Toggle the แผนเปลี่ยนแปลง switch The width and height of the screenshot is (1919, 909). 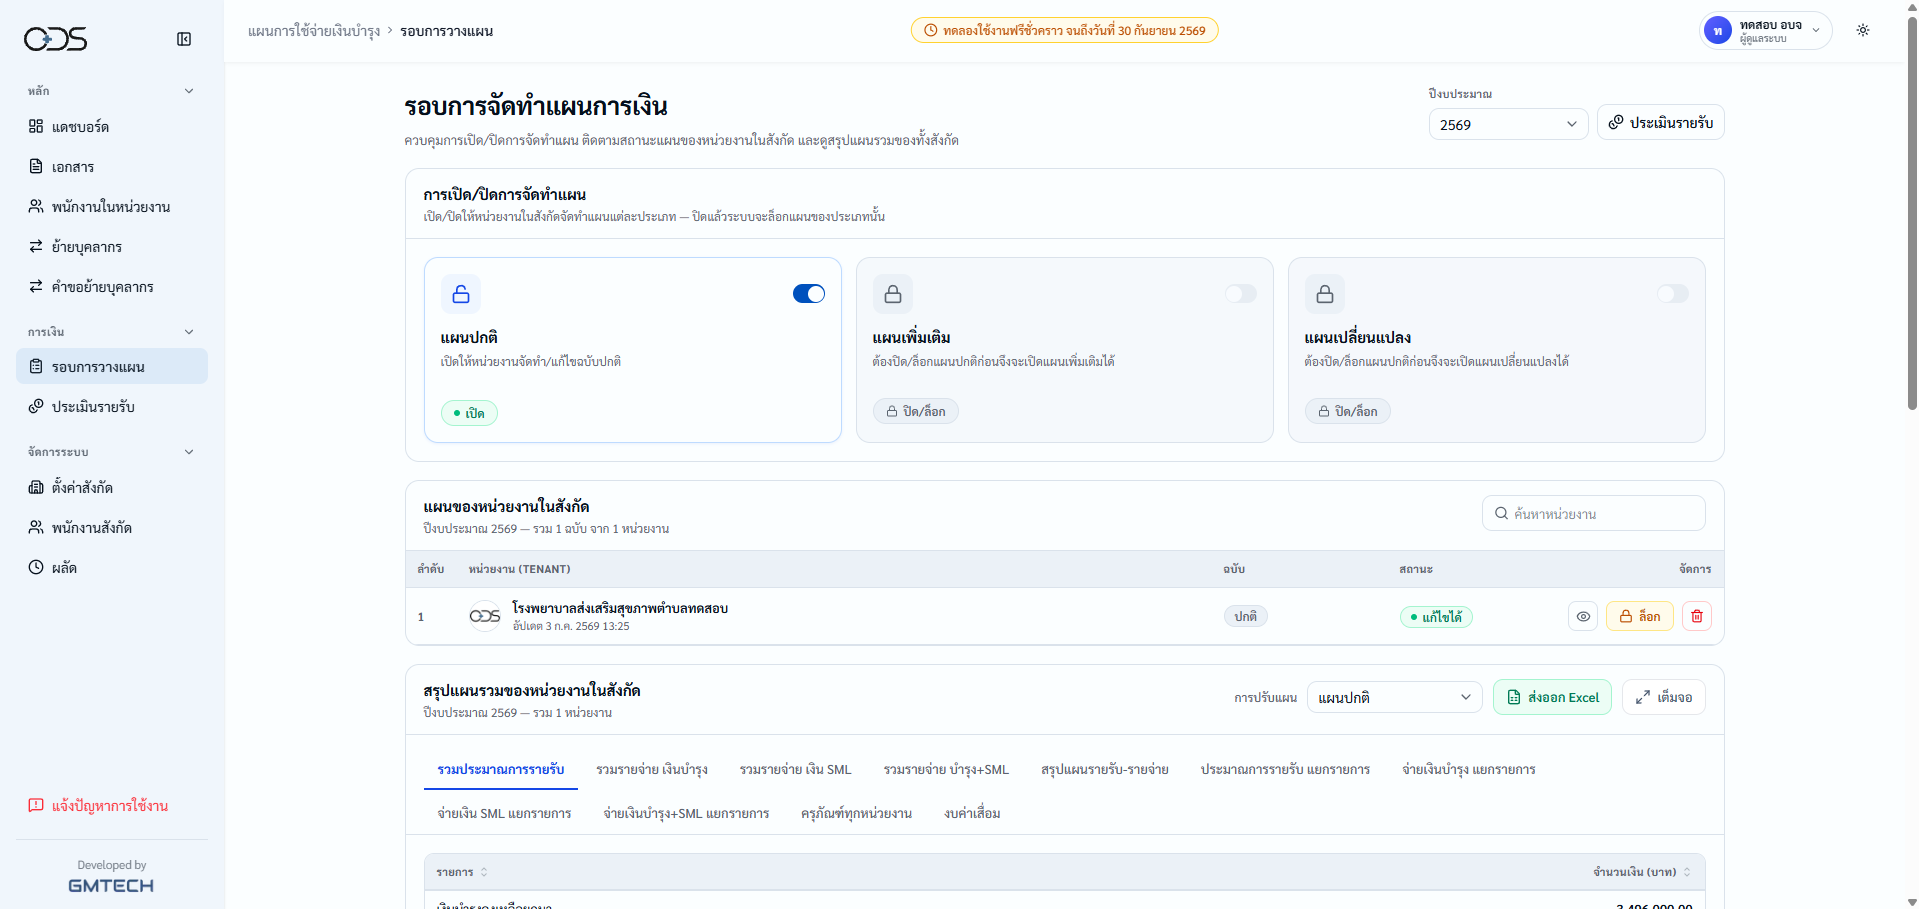pos(1673,294)
